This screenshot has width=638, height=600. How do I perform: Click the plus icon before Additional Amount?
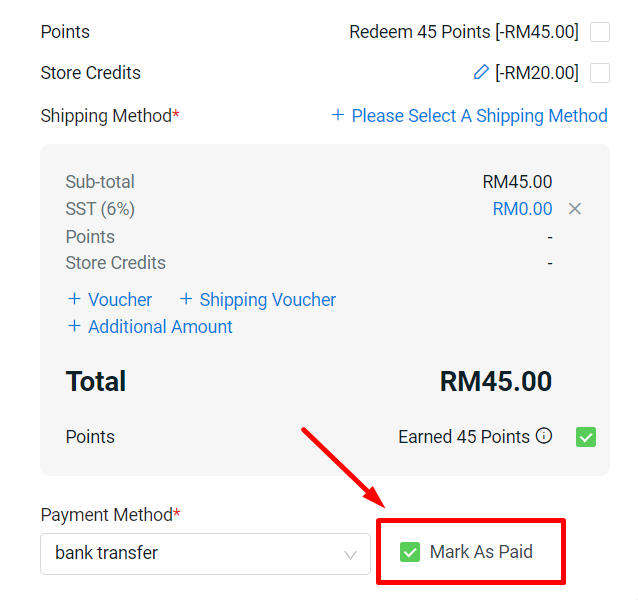(74, 326)
